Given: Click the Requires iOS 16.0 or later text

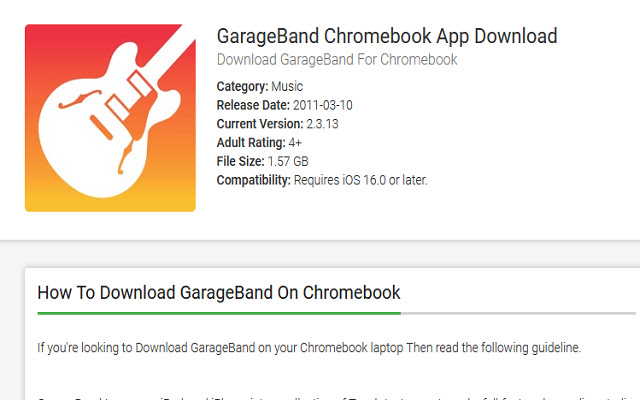Looking at the screenshot, I should (x=360, y=180).
